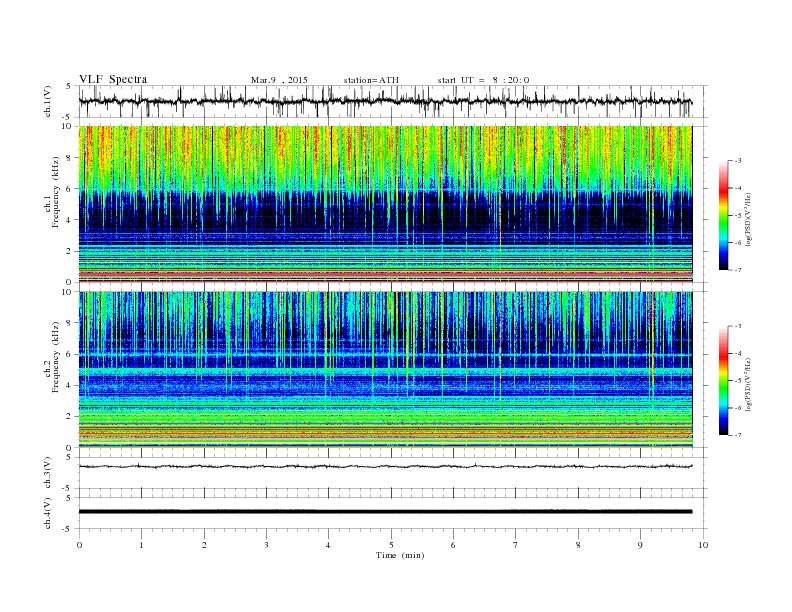This screenshot has width=792, height=612.
Task: Click the time axis tick label '10'
Action: coord(703,545)
